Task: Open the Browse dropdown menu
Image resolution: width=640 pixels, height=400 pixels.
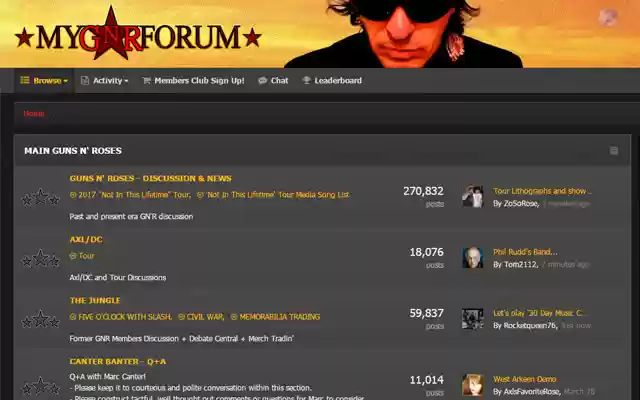Action: [x=44, y=80]
